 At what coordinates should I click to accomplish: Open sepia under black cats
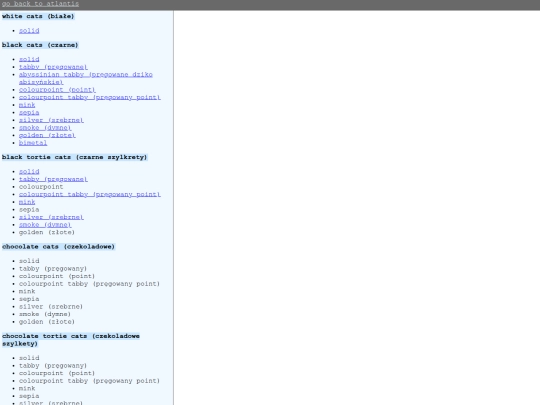pos(29,112)
